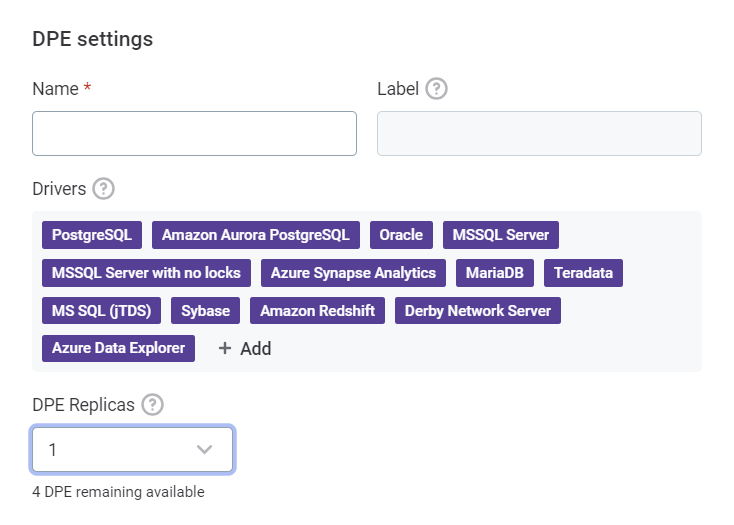Screen dimensions: 734x525
Task: Click the help icon beside DPE Replicas
Action: (x=152, y=404)
